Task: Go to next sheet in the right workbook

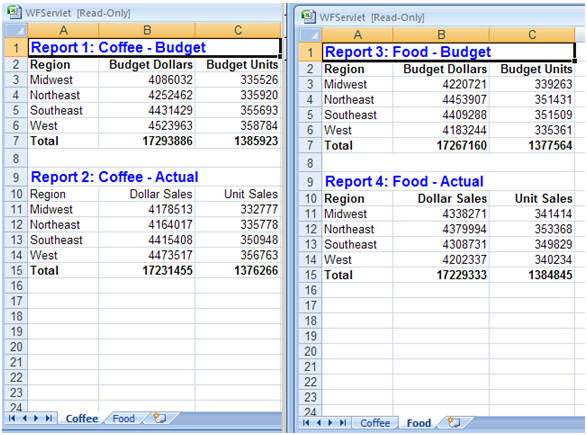Action: (330, 423)
